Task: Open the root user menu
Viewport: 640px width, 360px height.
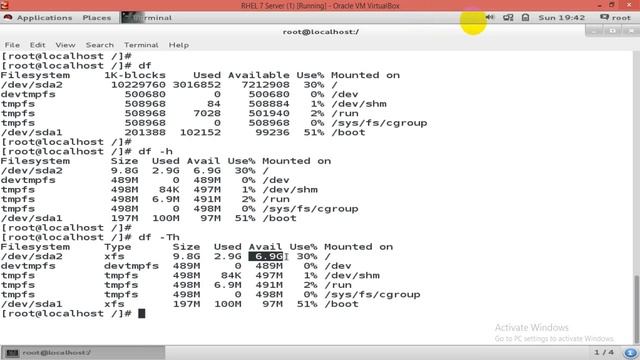Action: click(616, 18)
